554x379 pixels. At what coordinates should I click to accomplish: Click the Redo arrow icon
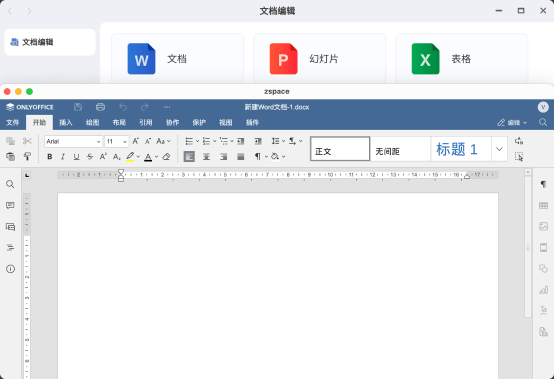(145, 107)
